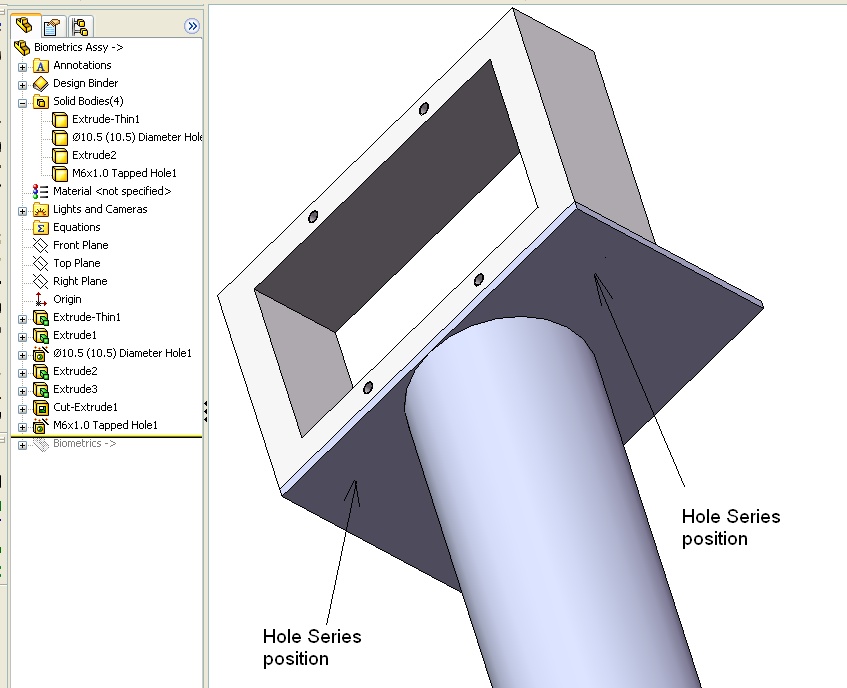Click the Material icon
Screen dimensions: 847x688
pos(41,192)
